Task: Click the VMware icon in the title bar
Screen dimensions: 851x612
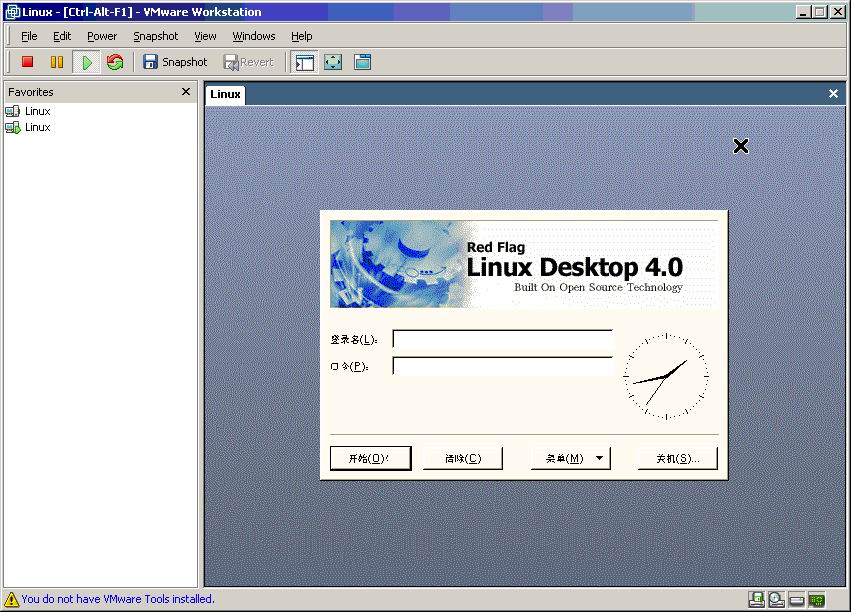Action: coord(12,12)
